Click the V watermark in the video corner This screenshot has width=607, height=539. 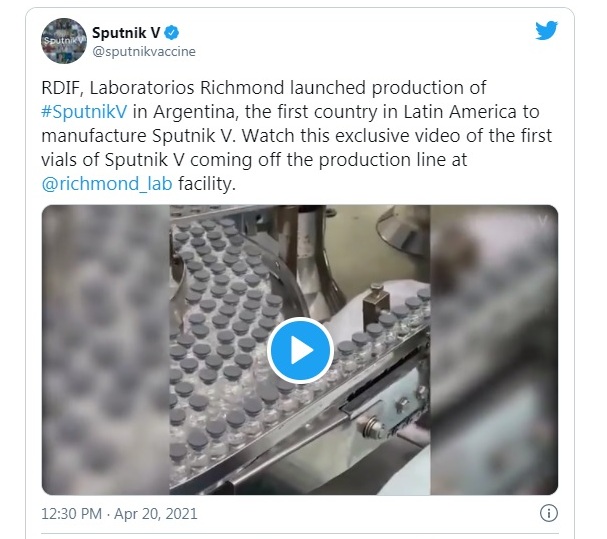pos(543,221)
